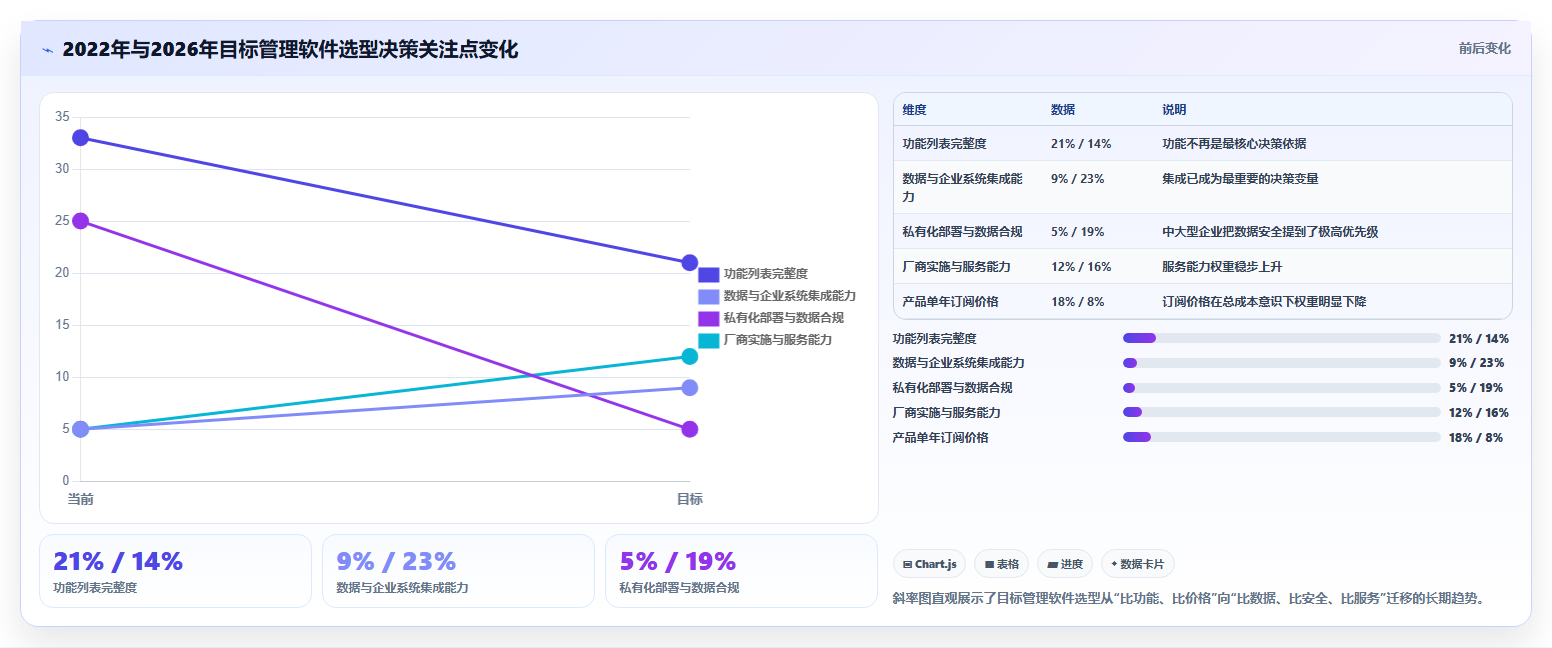Click the 说明 table column header

pyautogui.click(x=1174, y=110)
